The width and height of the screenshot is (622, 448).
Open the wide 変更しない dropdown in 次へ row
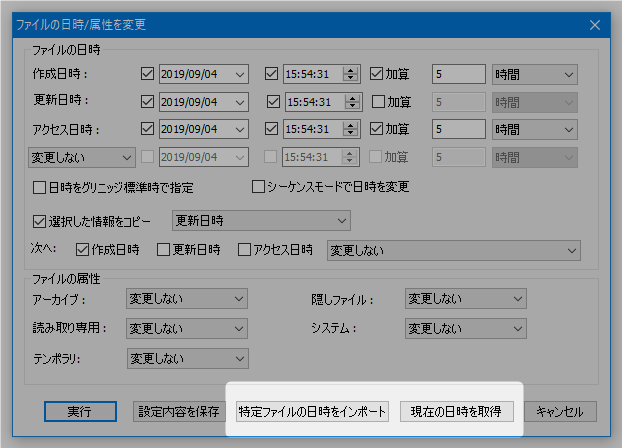(454, 250)
